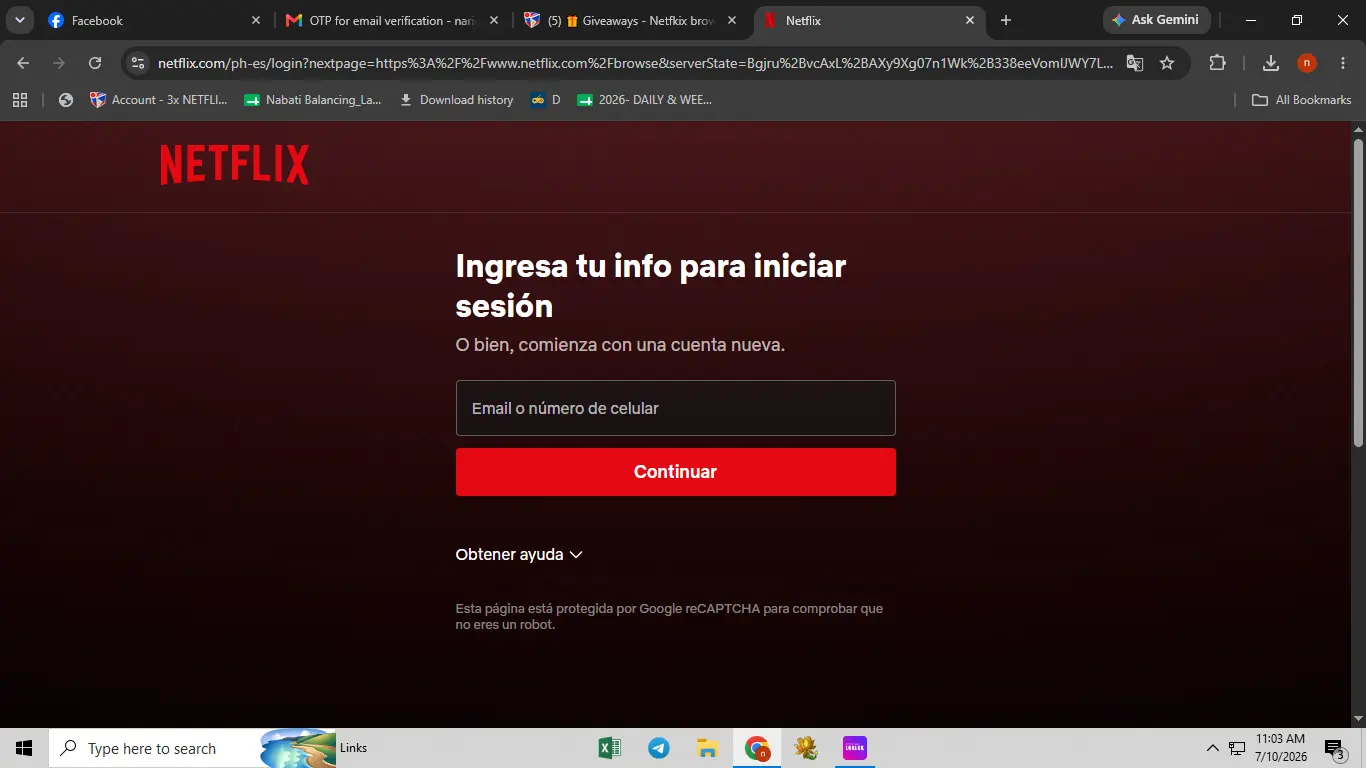Close the Giveaways tab

(x=732, y=20)
